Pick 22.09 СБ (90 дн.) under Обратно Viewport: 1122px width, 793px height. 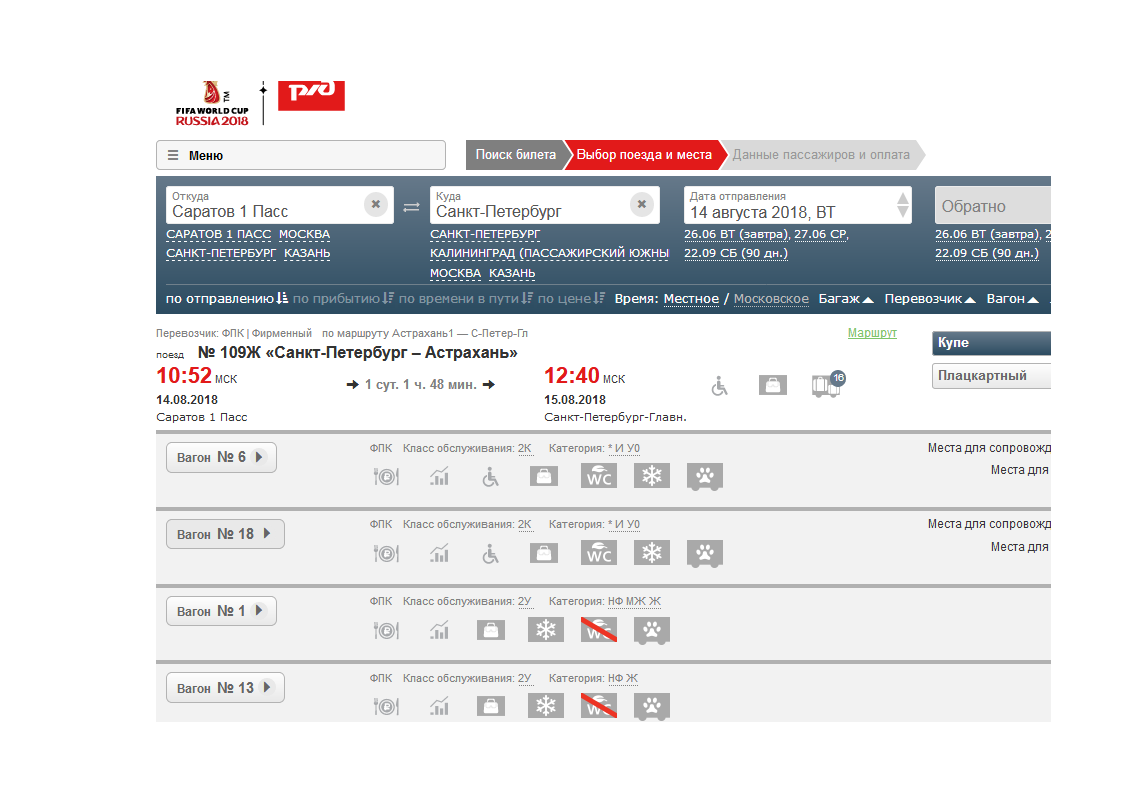(x=987, y=253)
